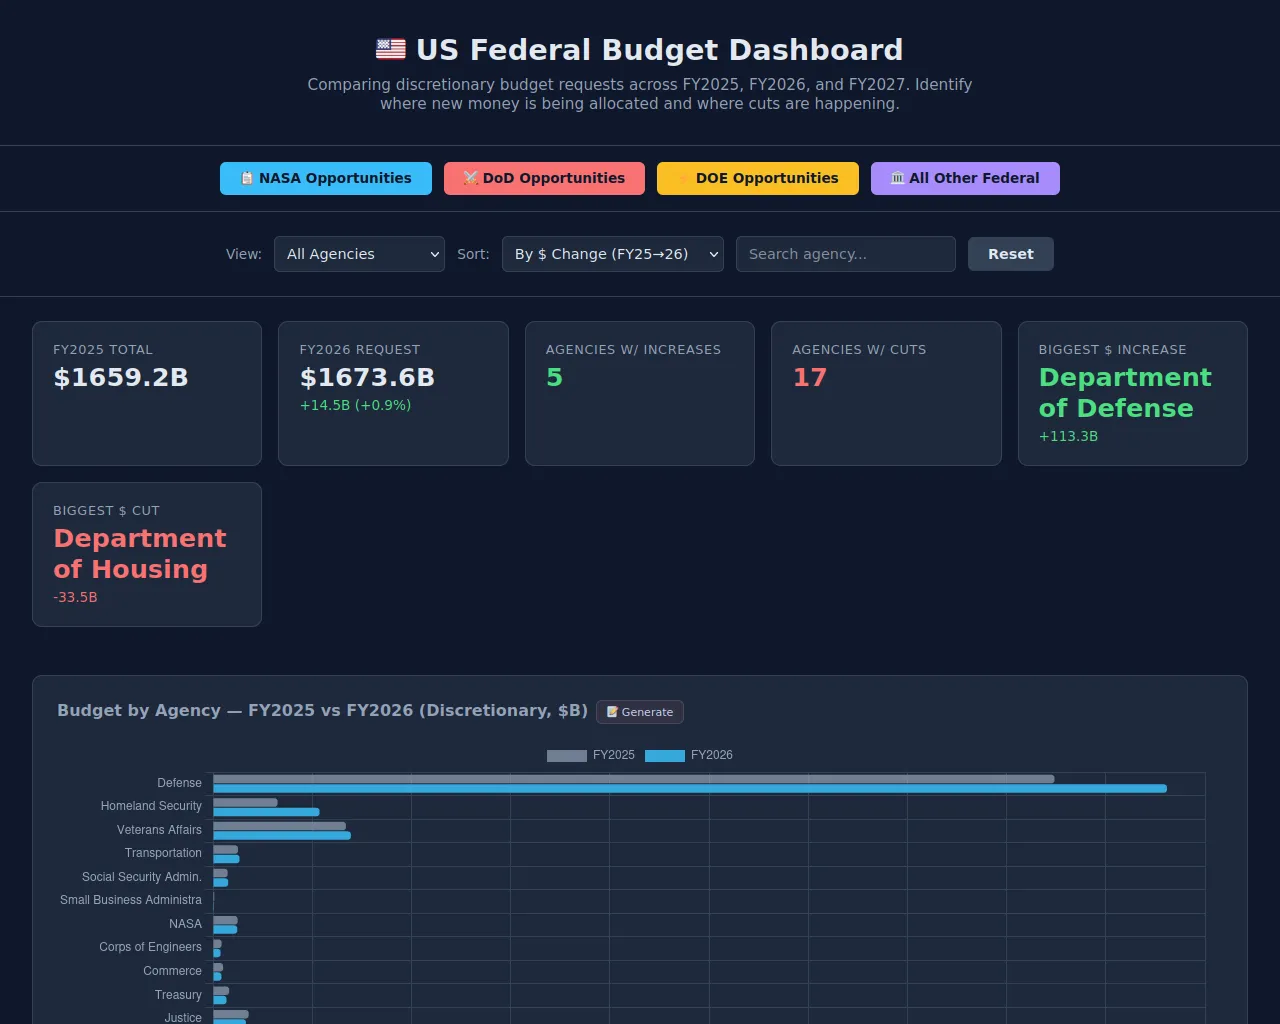Viewport: 1280px width, 1024px height.
Task: Click the 'Defense' chart axis label
Action: click(179, 783)
